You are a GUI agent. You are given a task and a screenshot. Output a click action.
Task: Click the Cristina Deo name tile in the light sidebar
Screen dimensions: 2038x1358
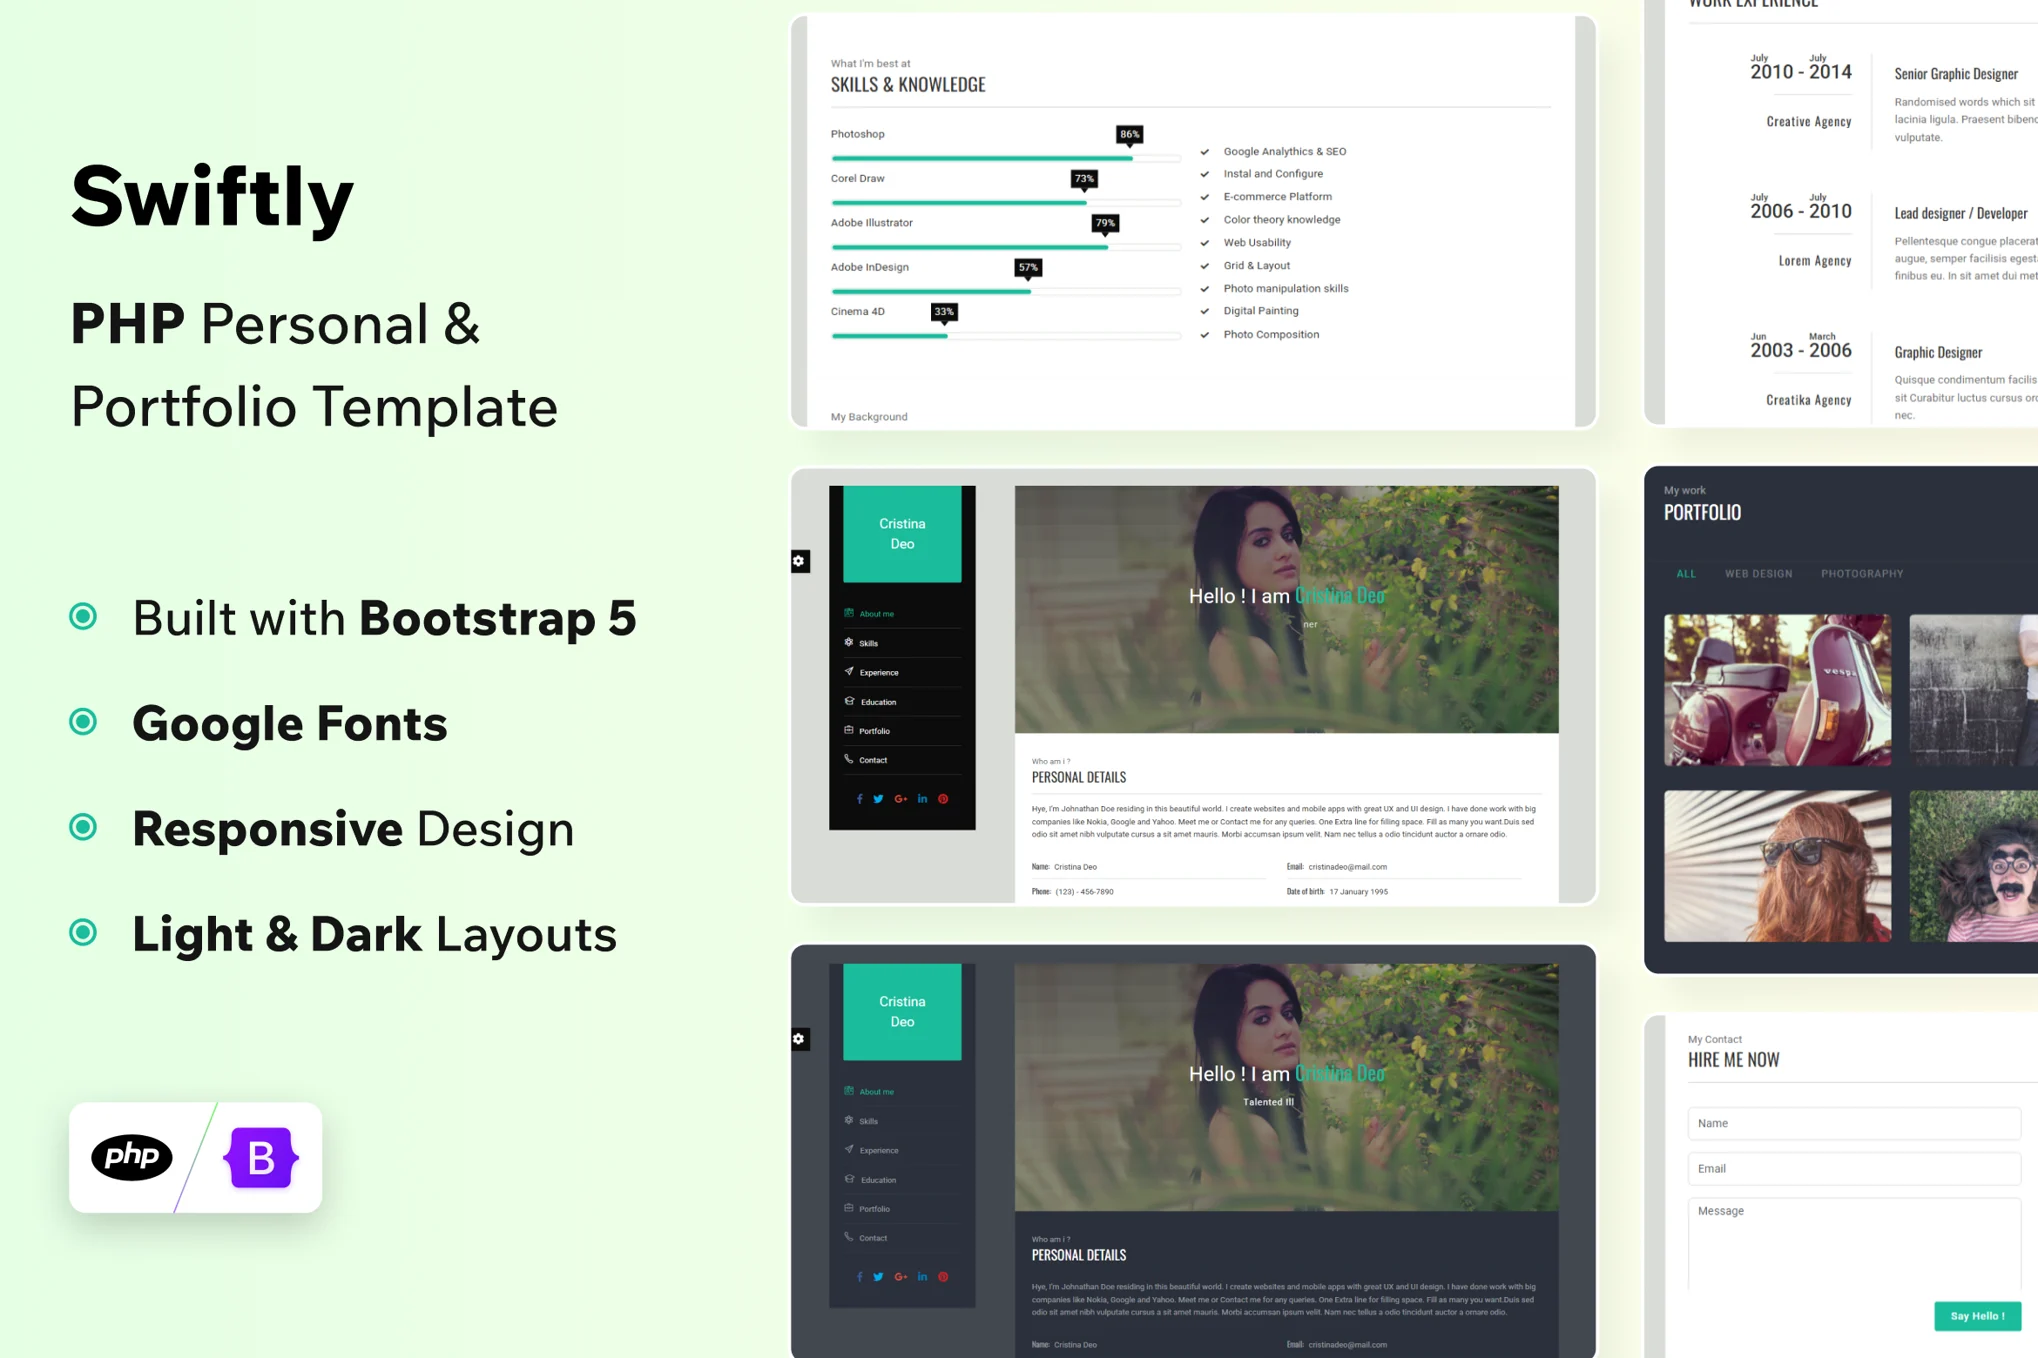pyautogui.click(x=902, y=534)
